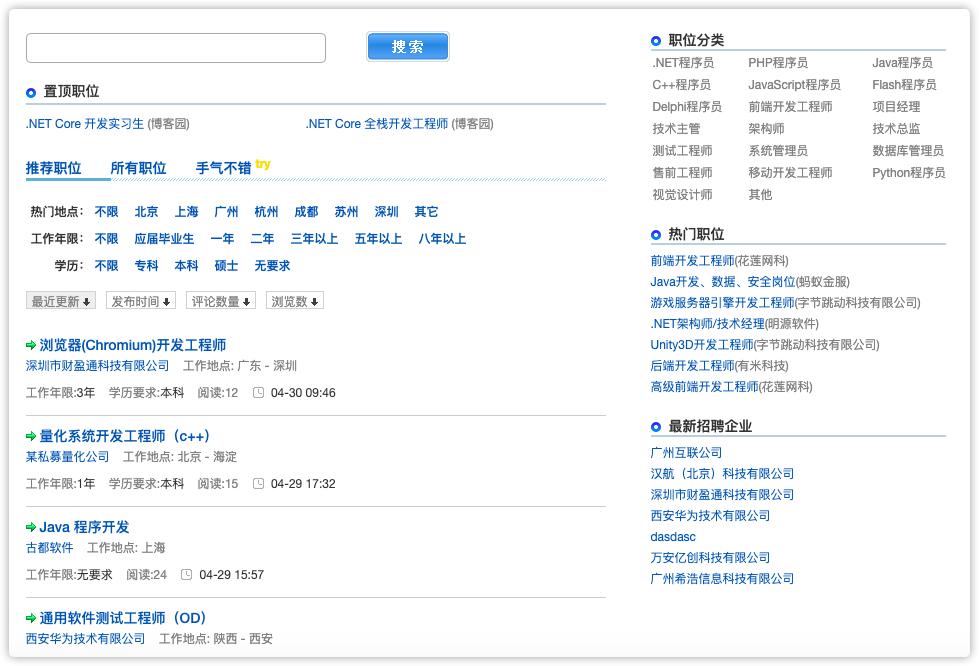Select 深圳 in the 热门地点 filter
Viewport: 979px width, 666px height.
tap(386, 212)
